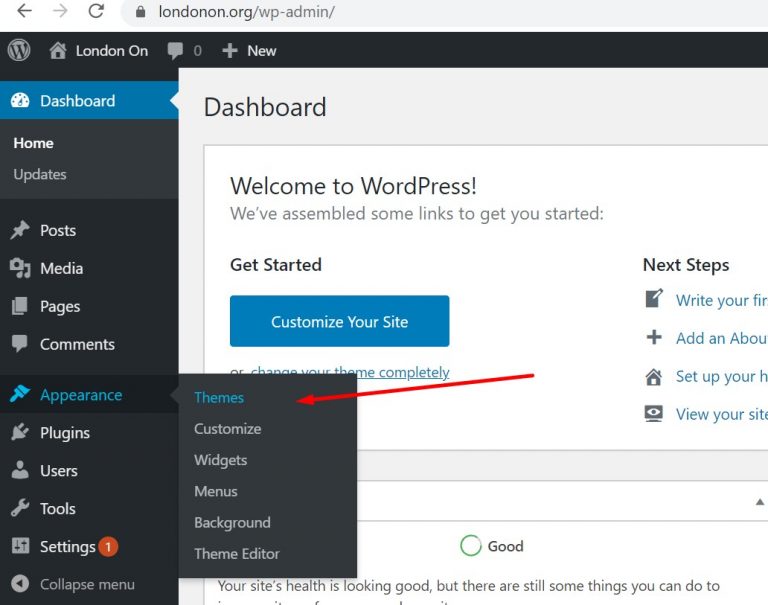Open the Comments section in sidebar

(x=77, y=344)
